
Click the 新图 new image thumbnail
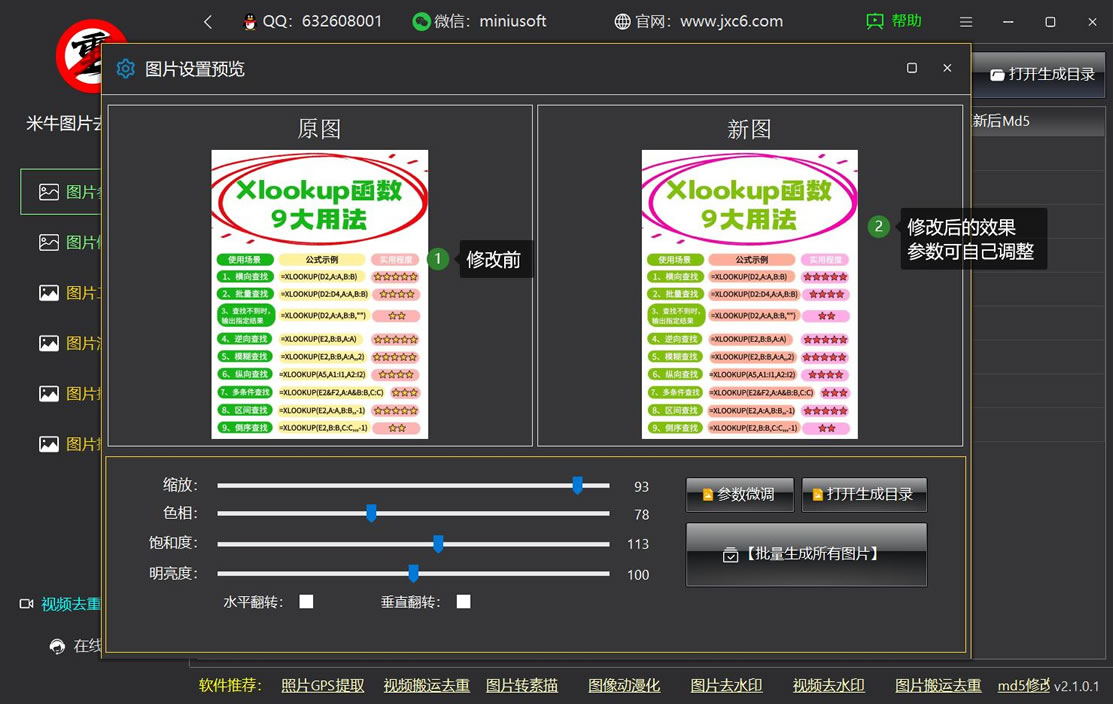pos(750,294)
